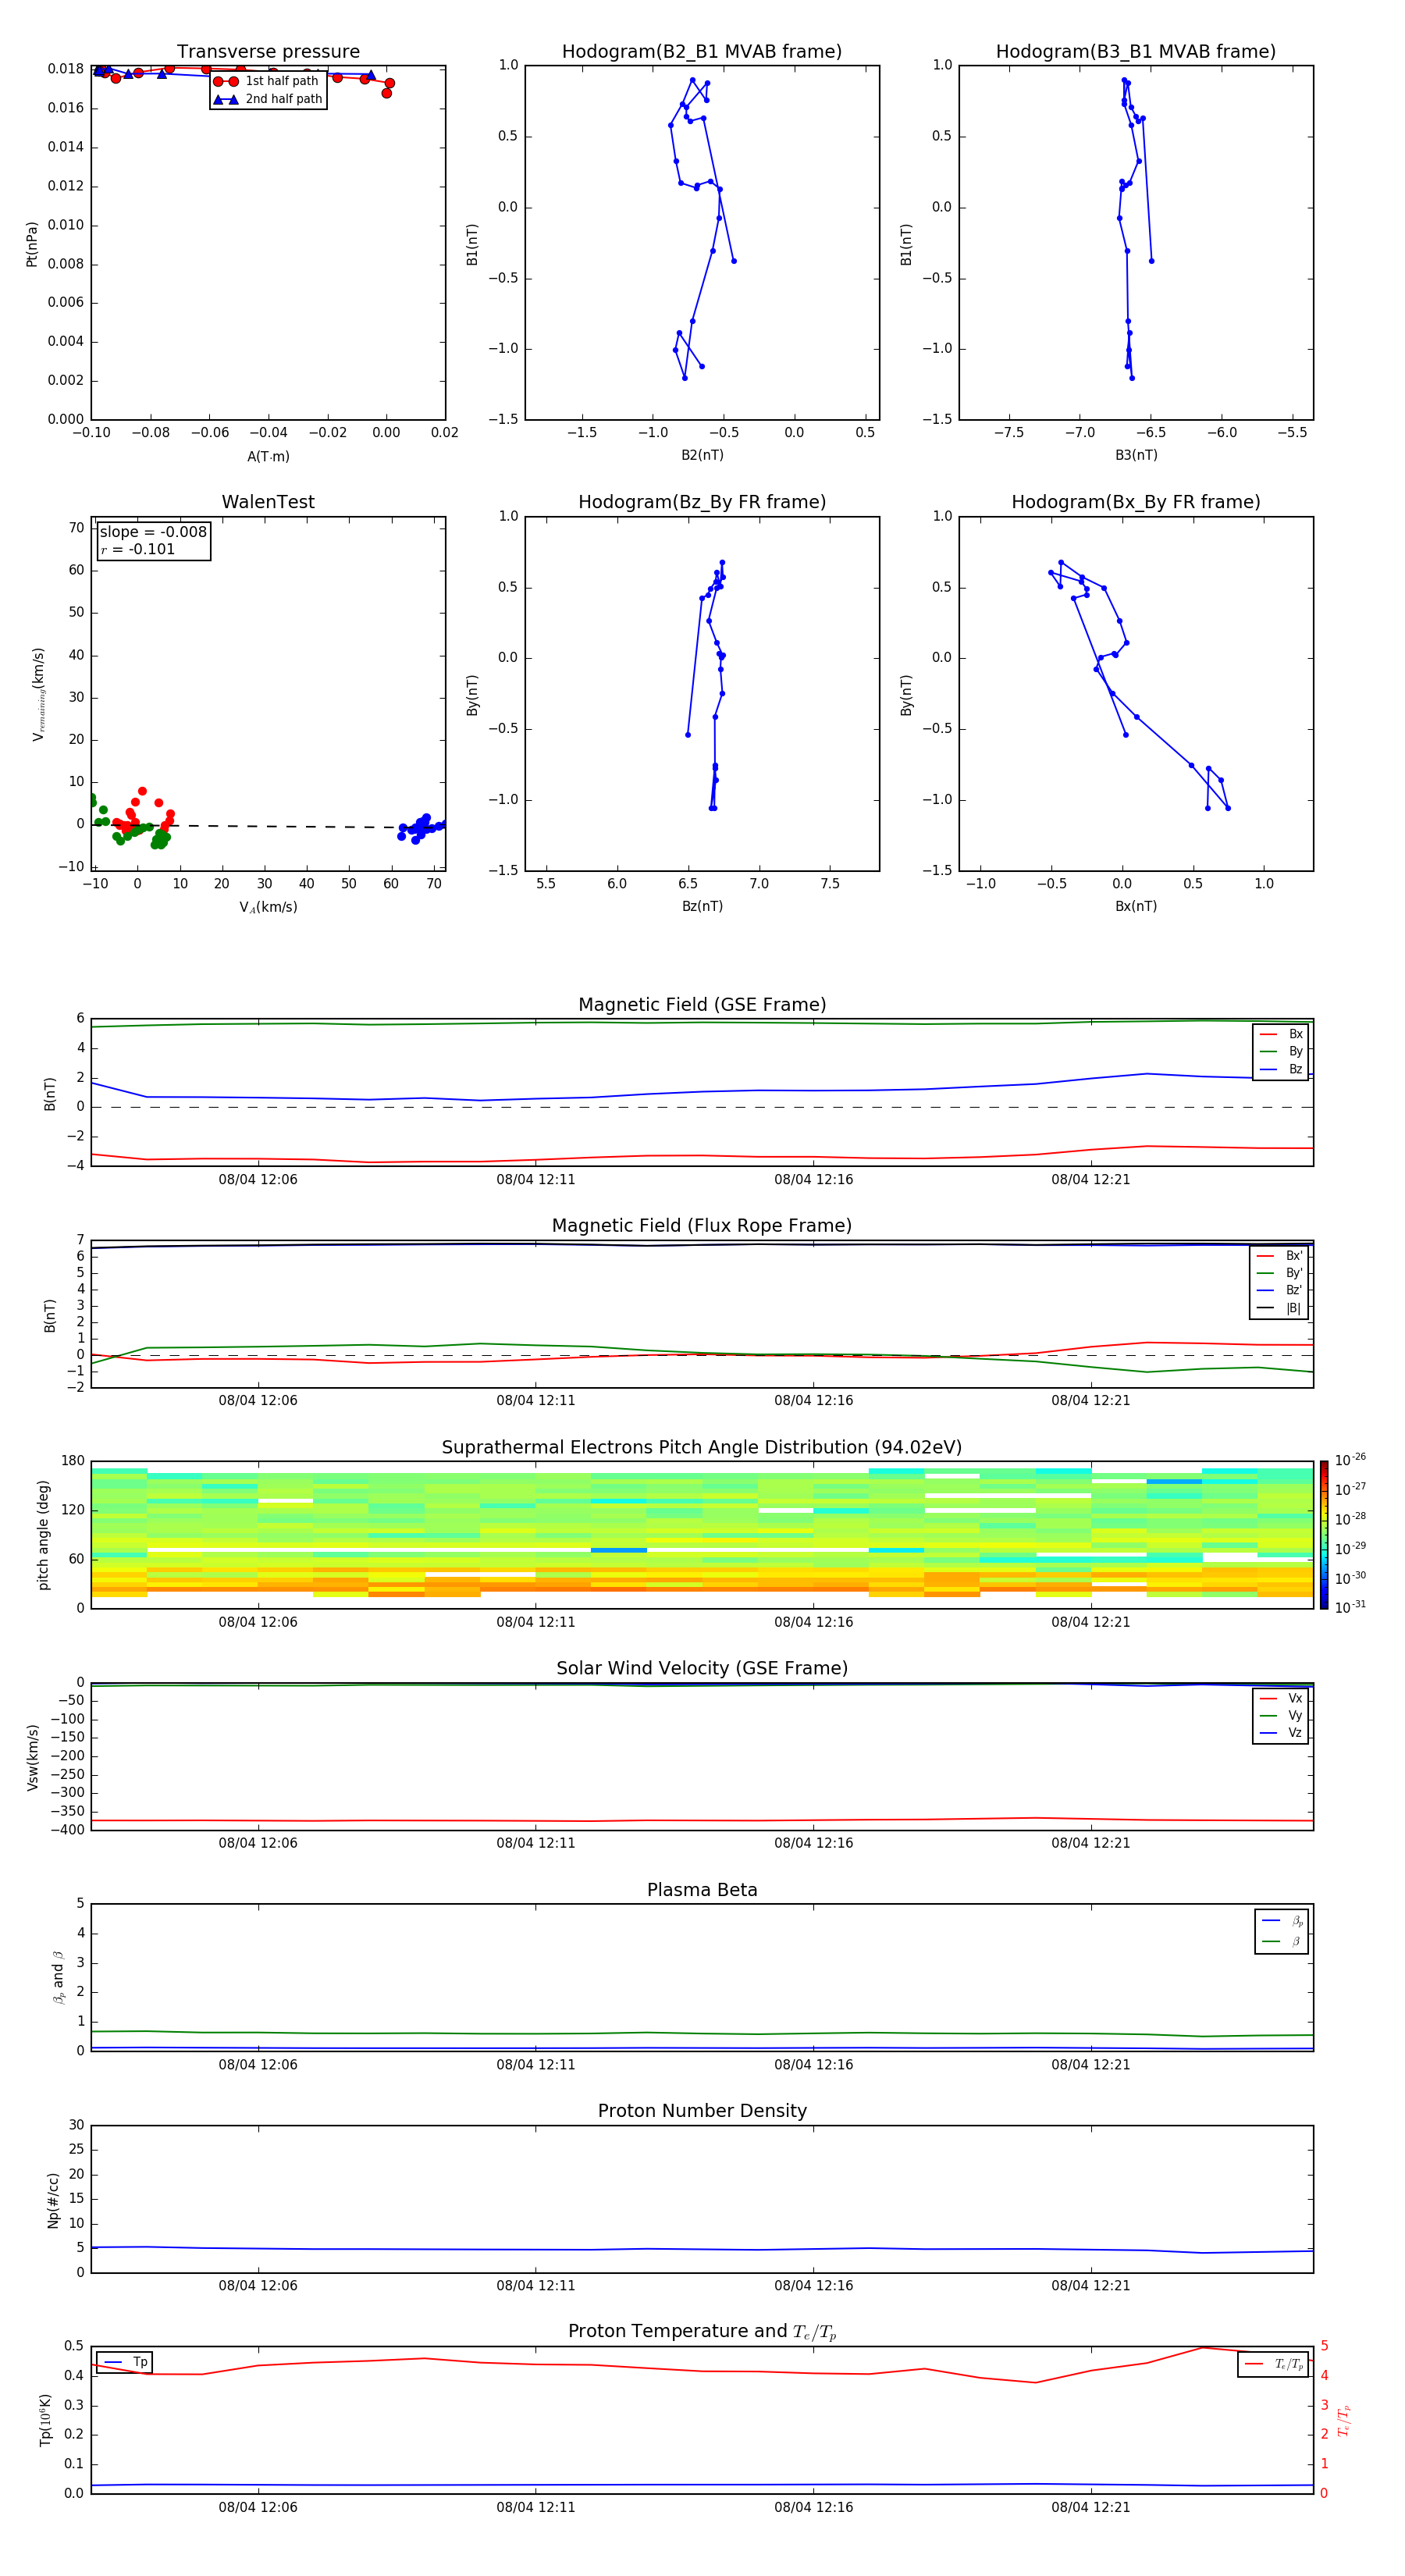The image size is (1405, 2576).
Task: Click the "pitch angle (deg)" axis label
Action: pos(43,1535)
